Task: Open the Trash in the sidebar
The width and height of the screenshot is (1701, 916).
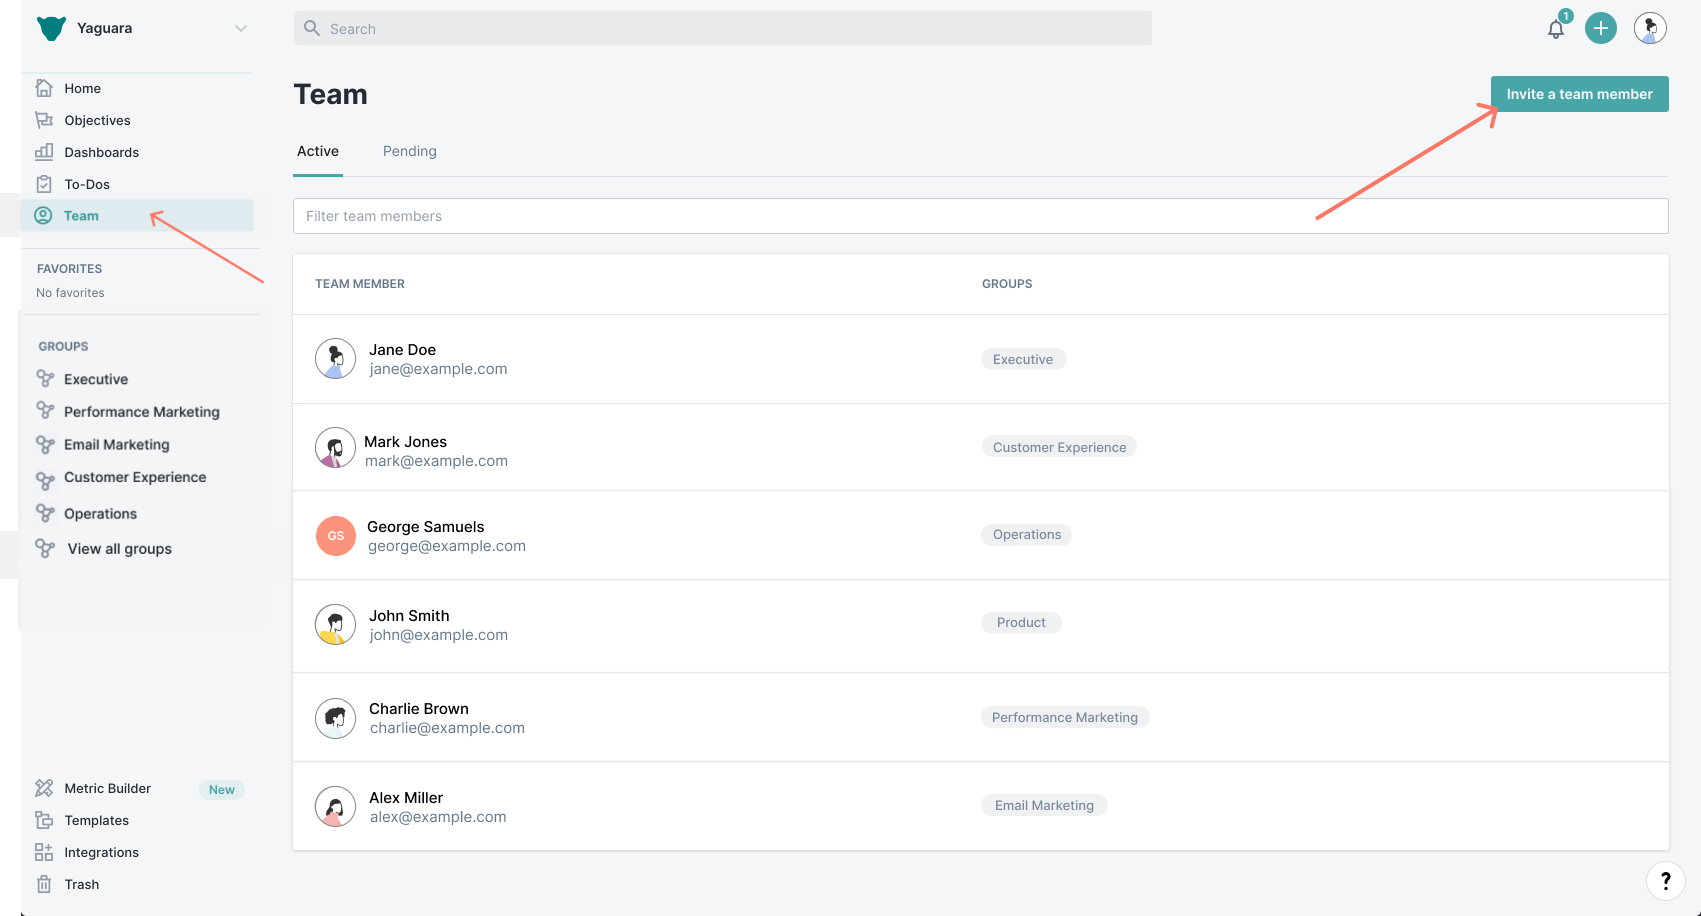Action: [x=81, y=884]
